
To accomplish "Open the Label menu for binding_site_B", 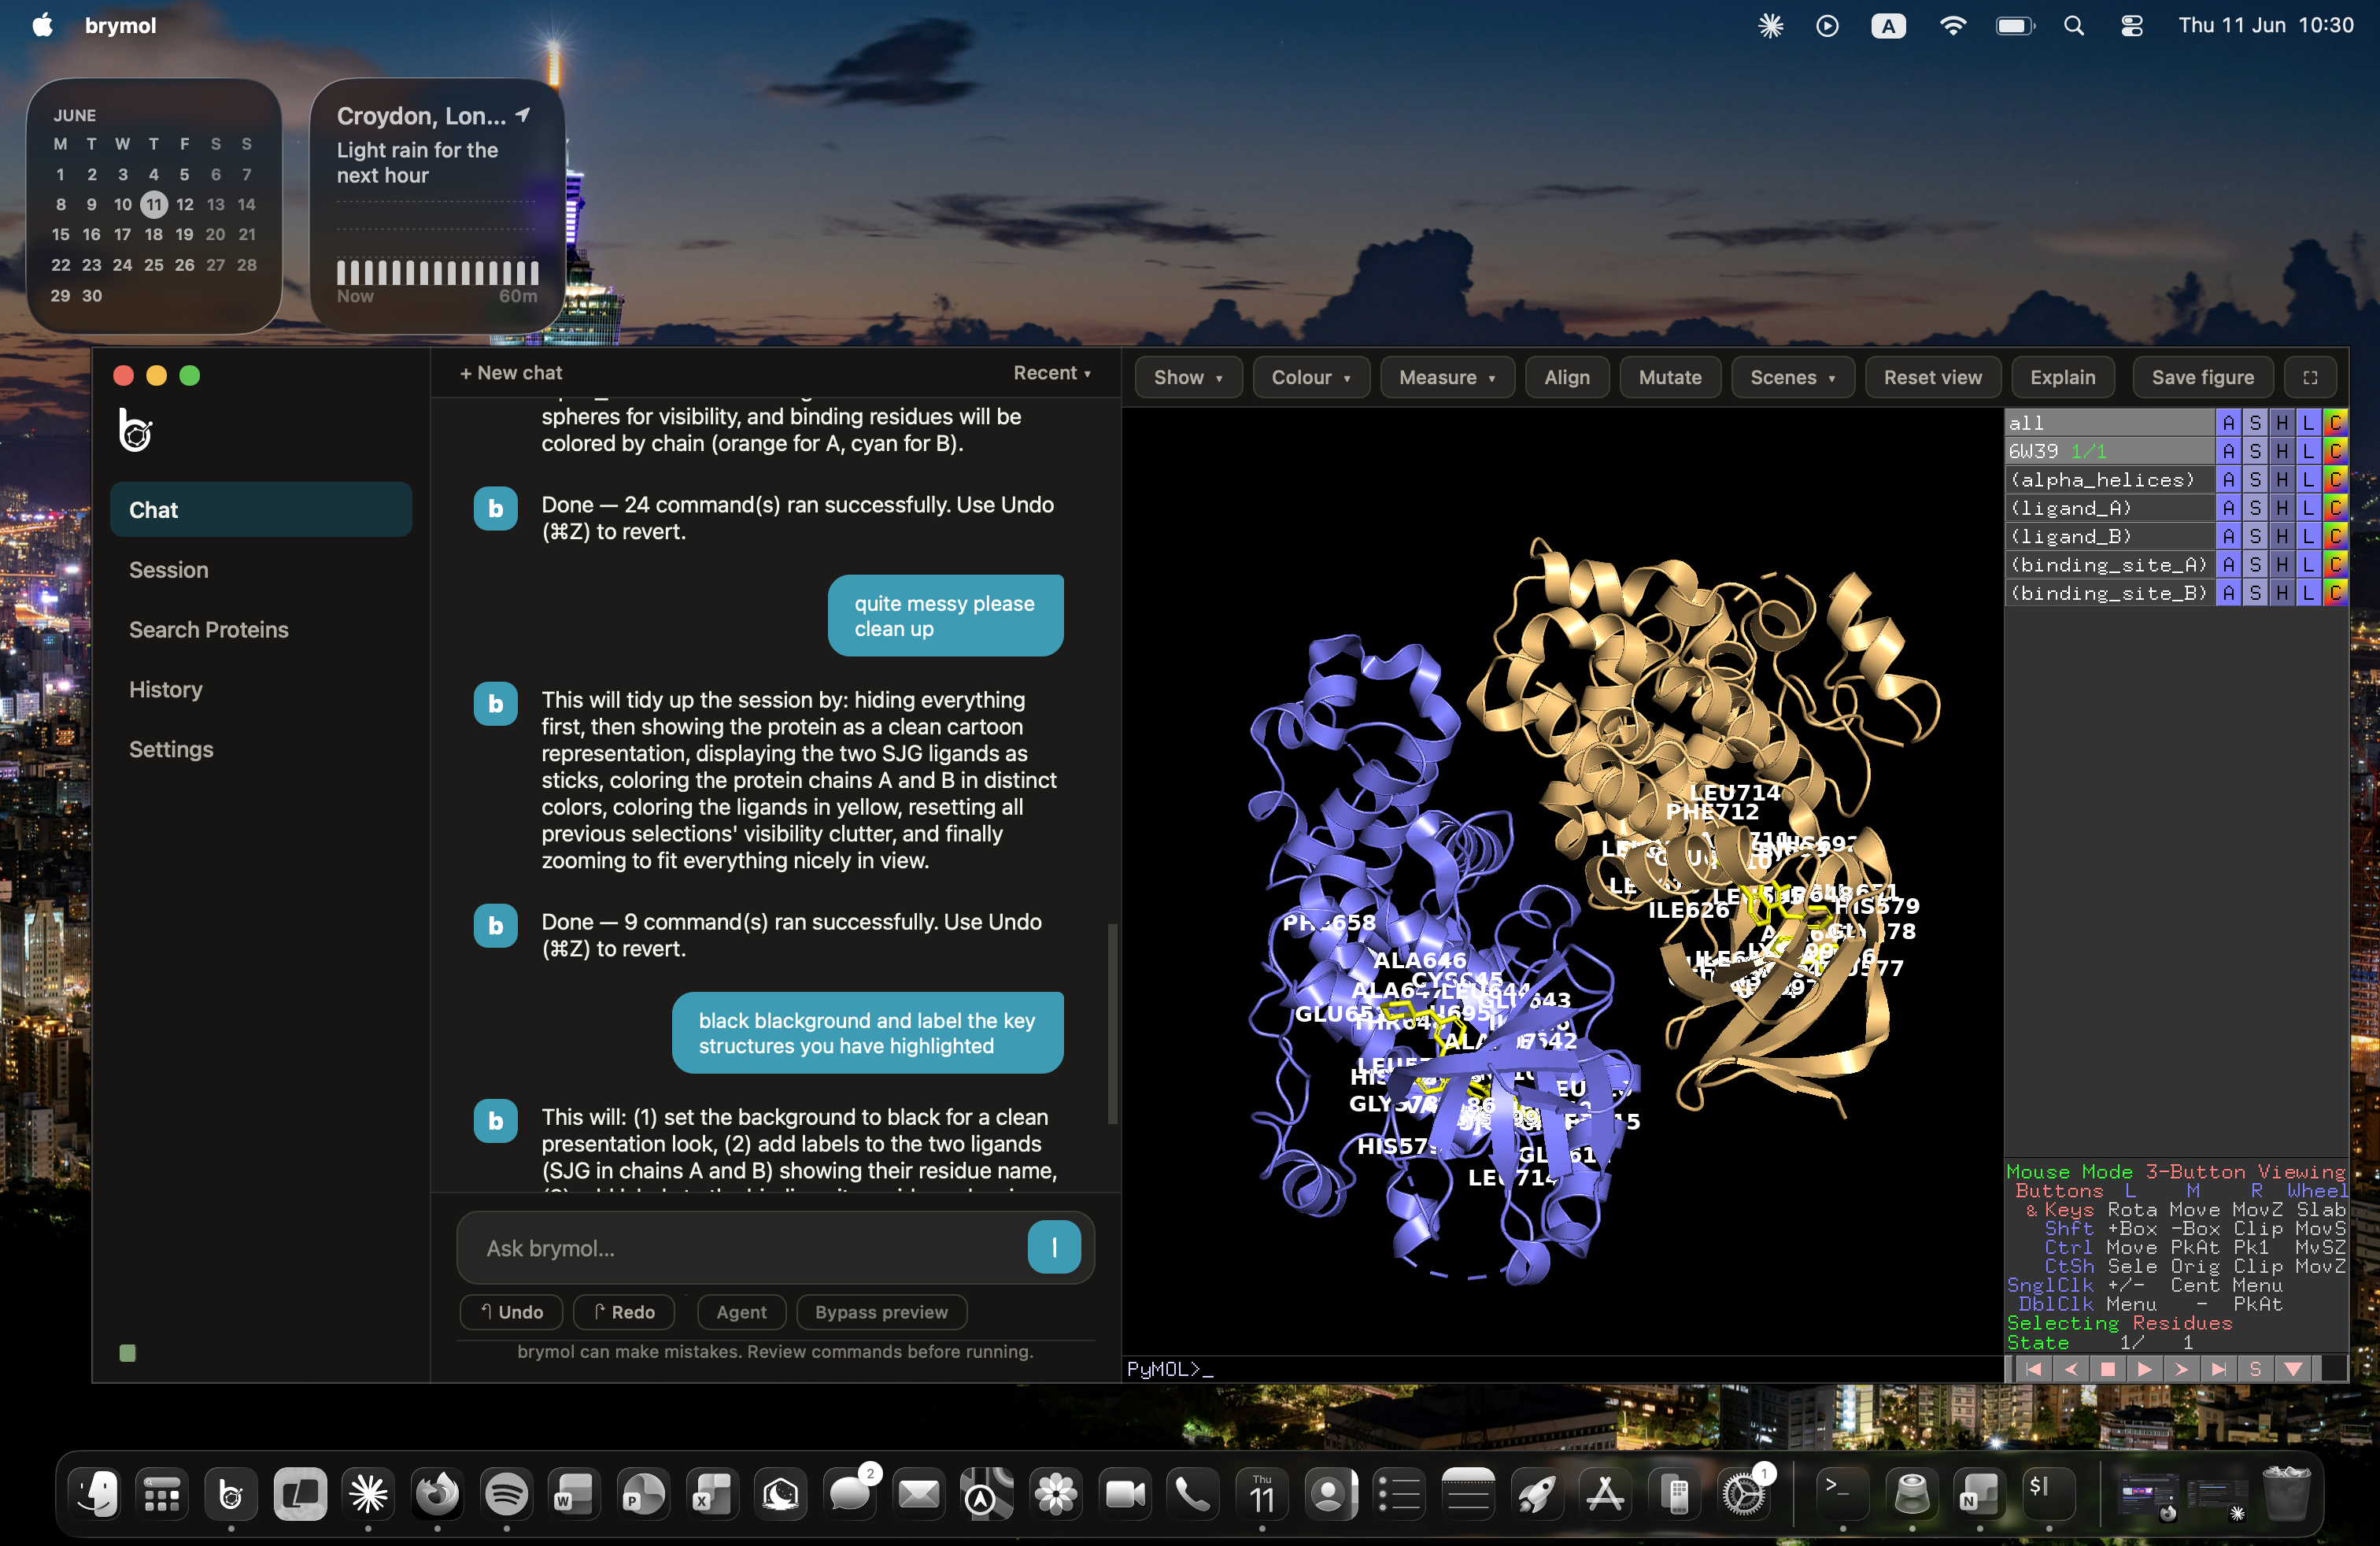I will (x=2308, y=593).
